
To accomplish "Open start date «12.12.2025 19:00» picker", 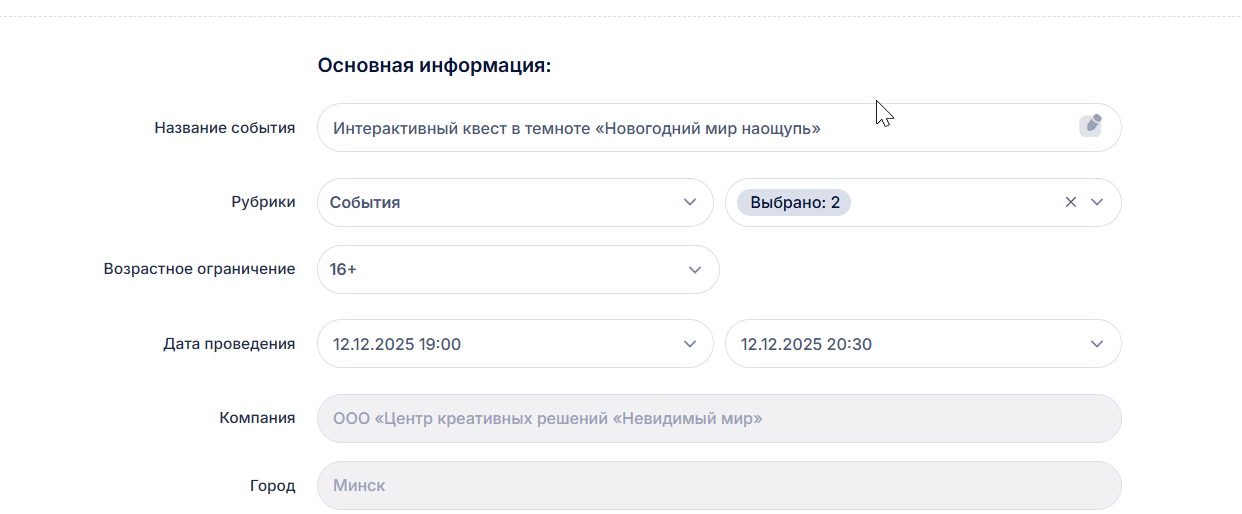I will click(x=500, y=344).
